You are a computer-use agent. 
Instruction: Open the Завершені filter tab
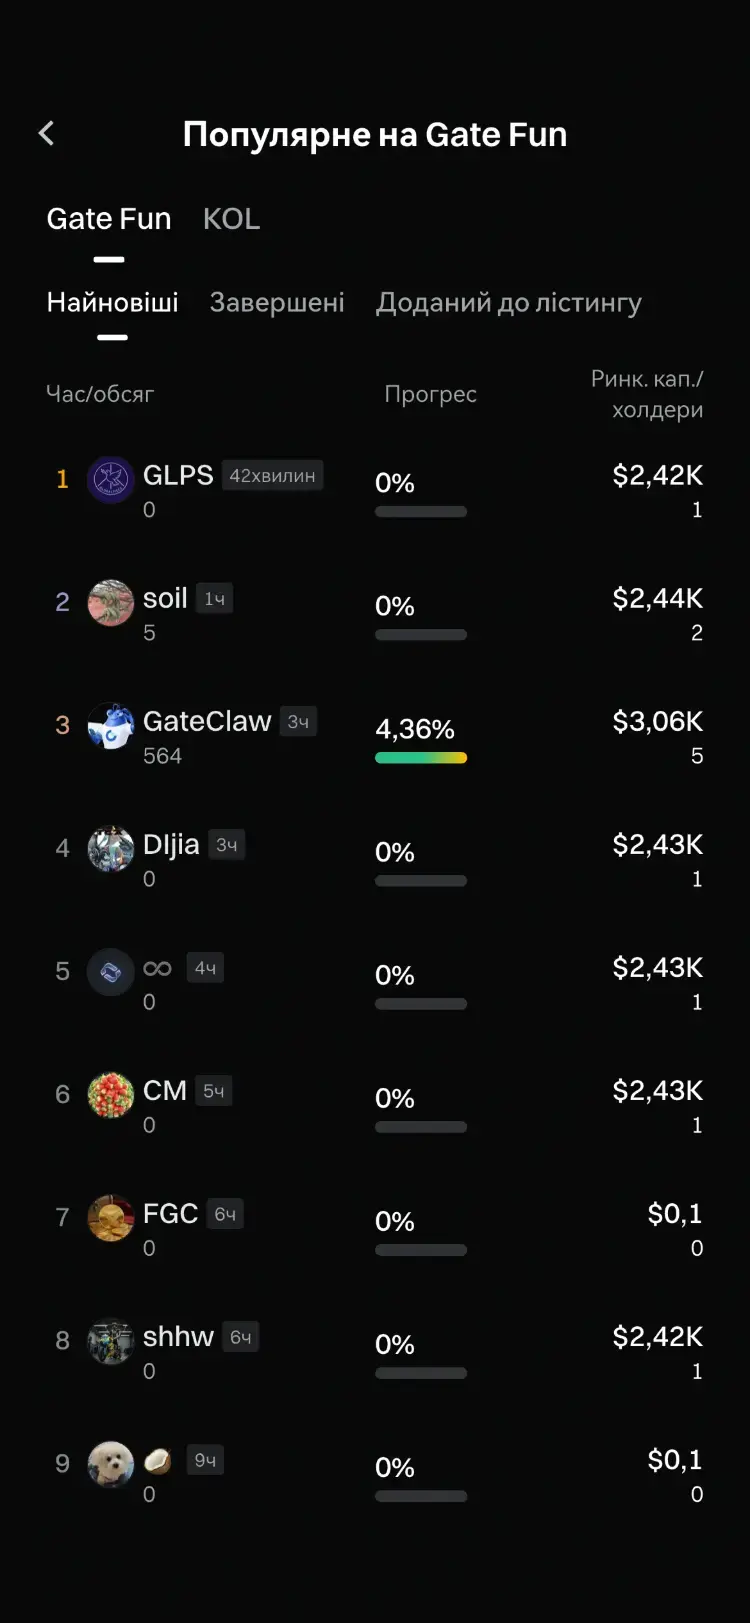(x=277, y=302)
